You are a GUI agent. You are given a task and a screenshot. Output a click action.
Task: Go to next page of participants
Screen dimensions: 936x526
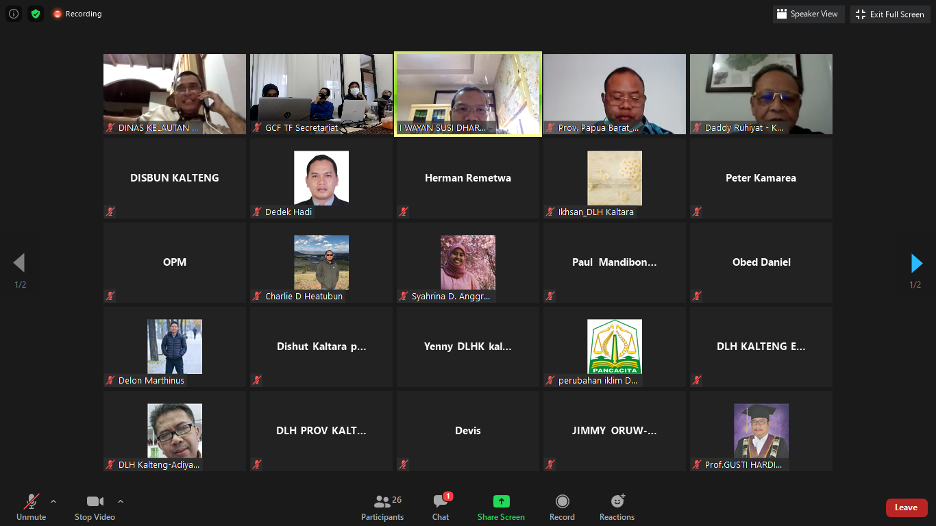point(916,263)
